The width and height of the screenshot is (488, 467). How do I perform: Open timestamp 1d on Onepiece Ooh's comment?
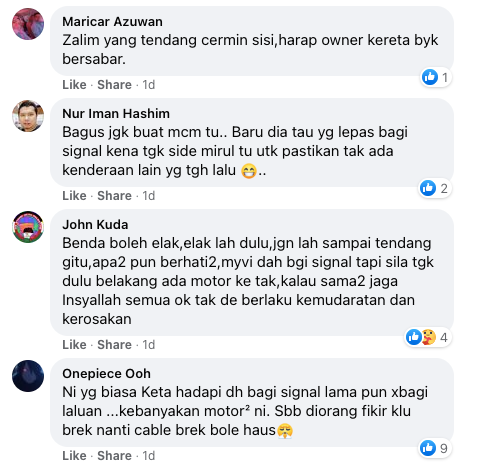click(149, 456)
